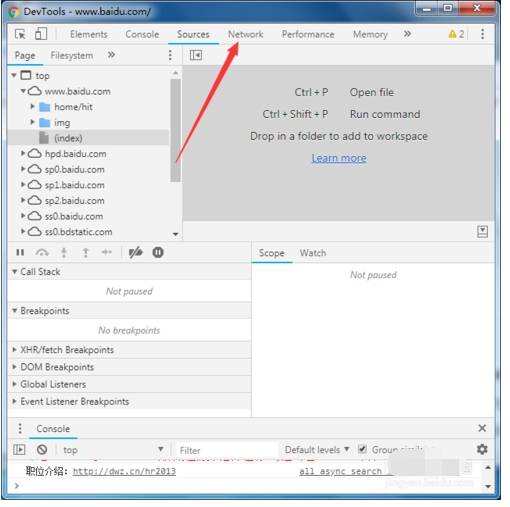Click the drawer toggle icon below the editor
510x507 pixels.
pos(482,231)
